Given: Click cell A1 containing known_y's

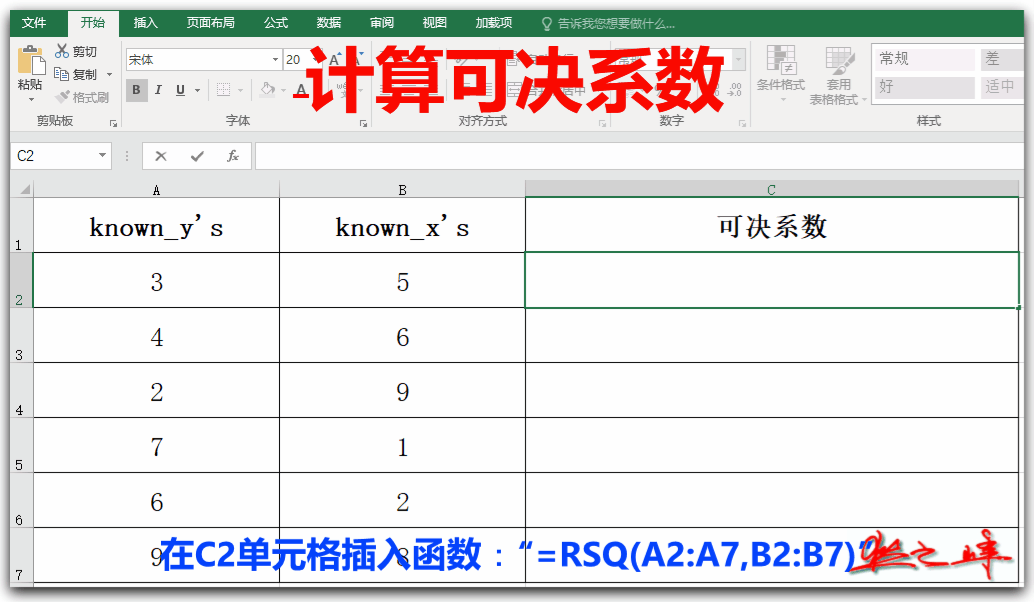Looking at the screenshot, I should tap(156, 225).
